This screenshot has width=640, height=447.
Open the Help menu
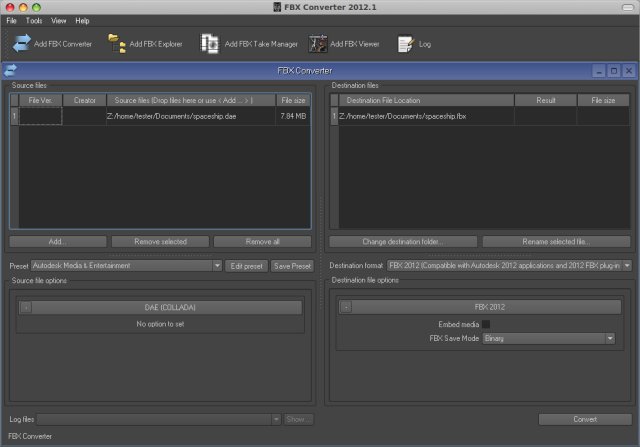click(x=82, y=20)
